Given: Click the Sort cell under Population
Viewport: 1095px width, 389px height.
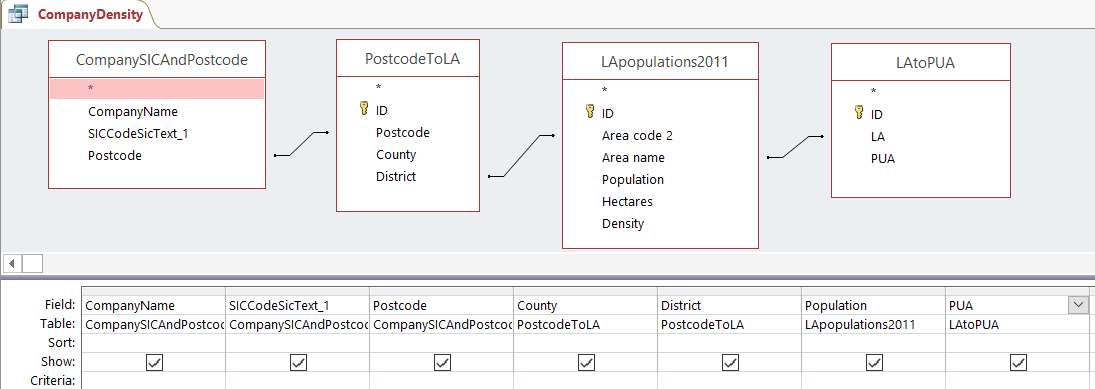Looking at the screenshot, I should tap(873, 343).
